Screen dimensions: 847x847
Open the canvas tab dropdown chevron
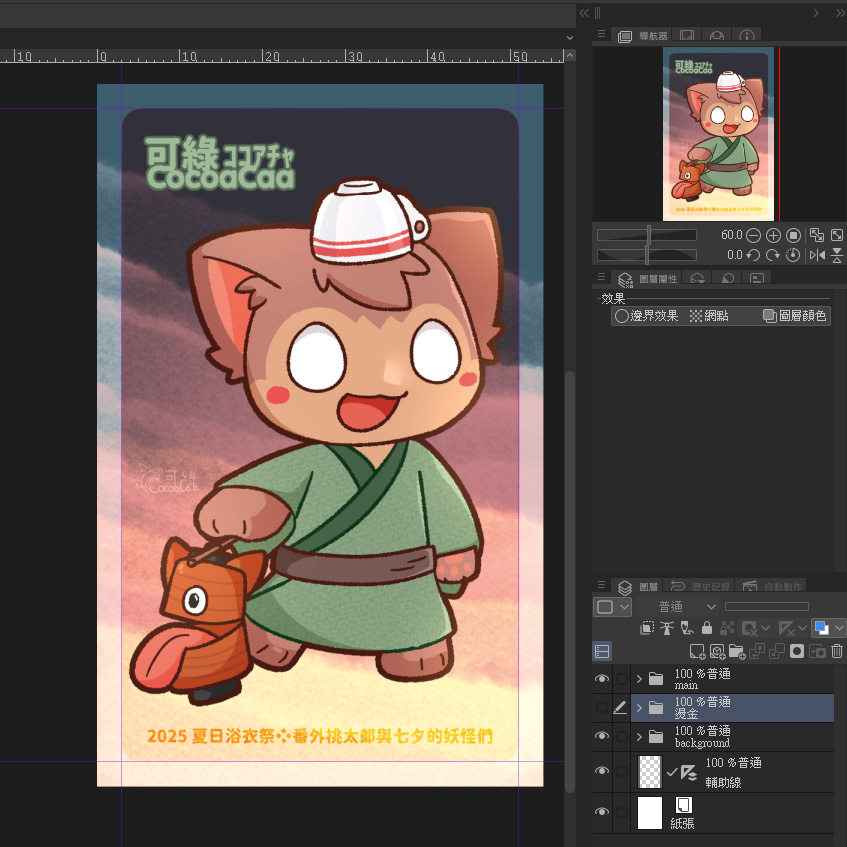coord(569,38)
